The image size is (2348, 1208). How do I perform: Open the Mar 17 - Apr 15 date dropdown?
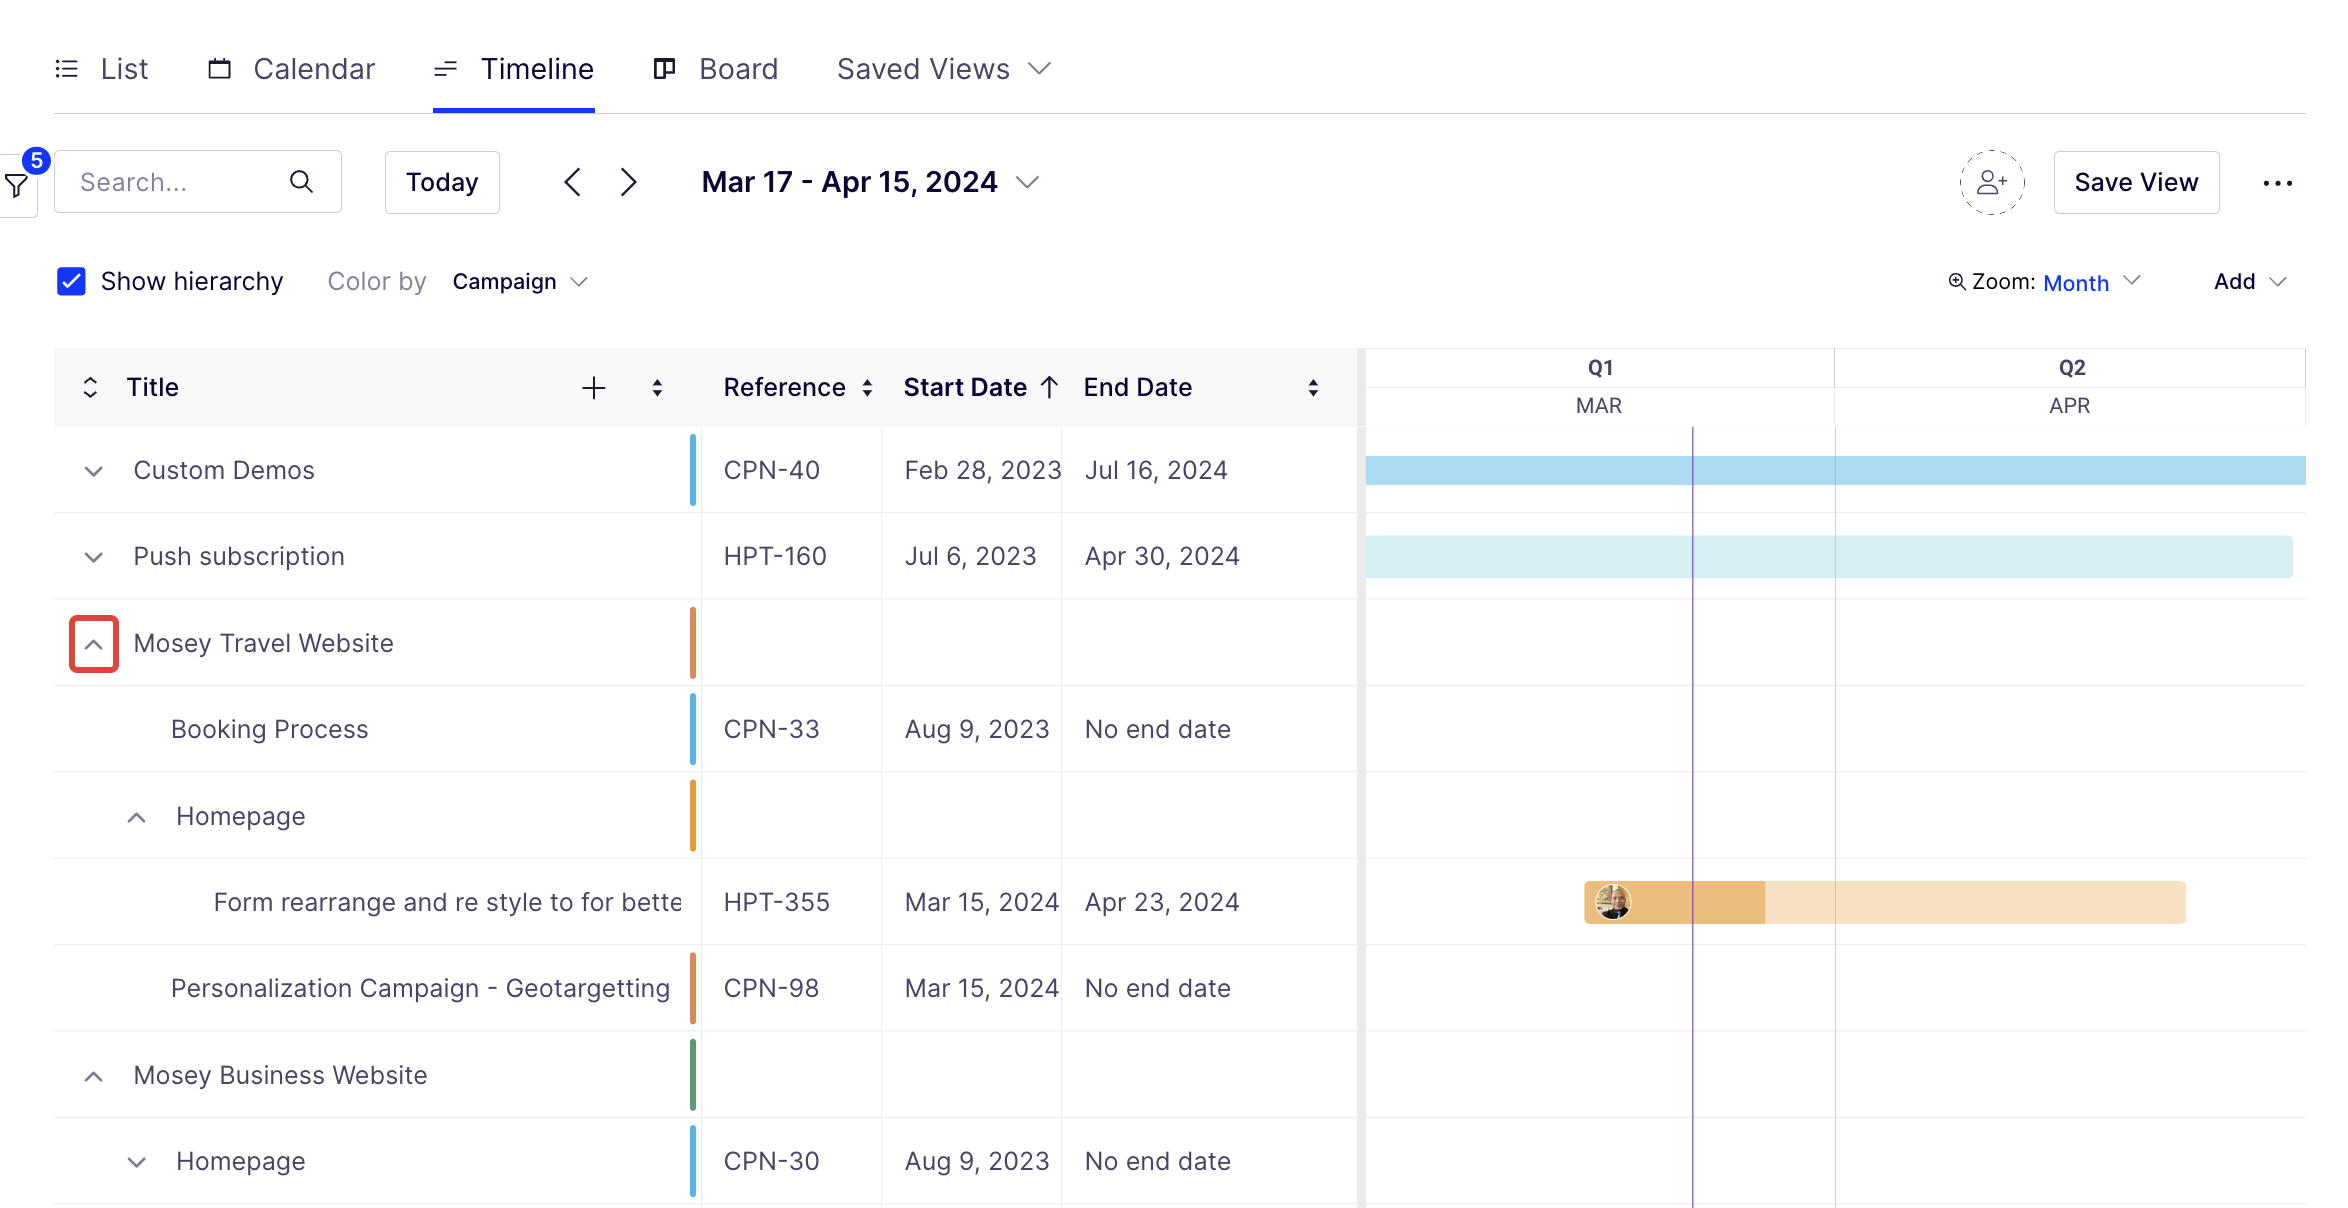(x=870, y=182)
